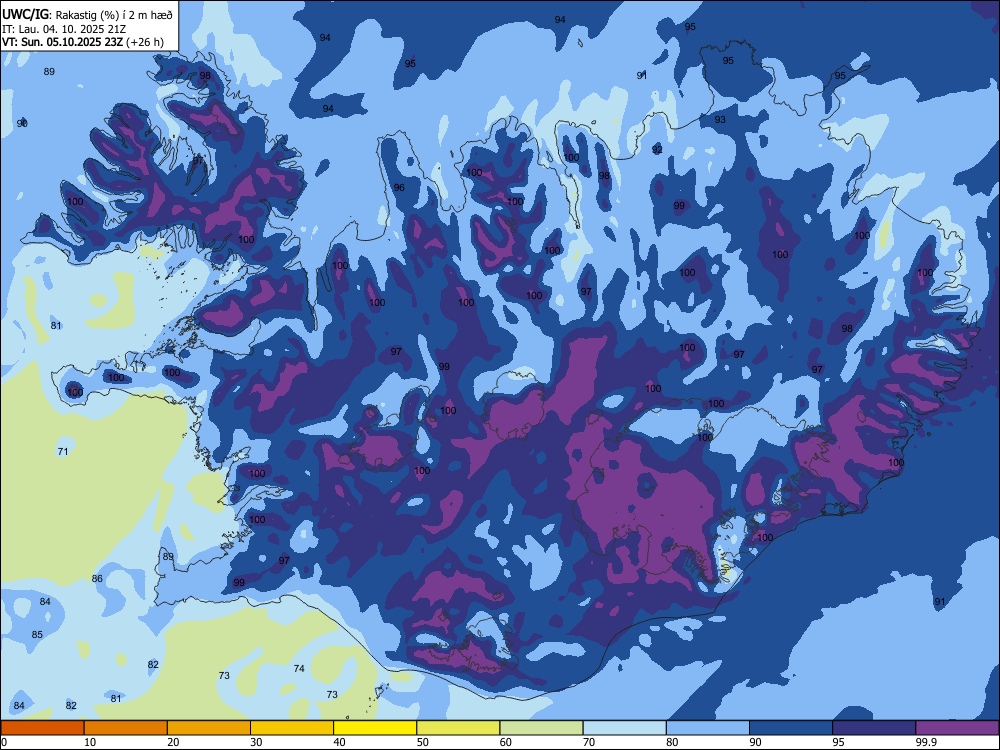Screen dimensions: 1000x750
Task: Click the legend tick label 20
Action: pos(173,742)
